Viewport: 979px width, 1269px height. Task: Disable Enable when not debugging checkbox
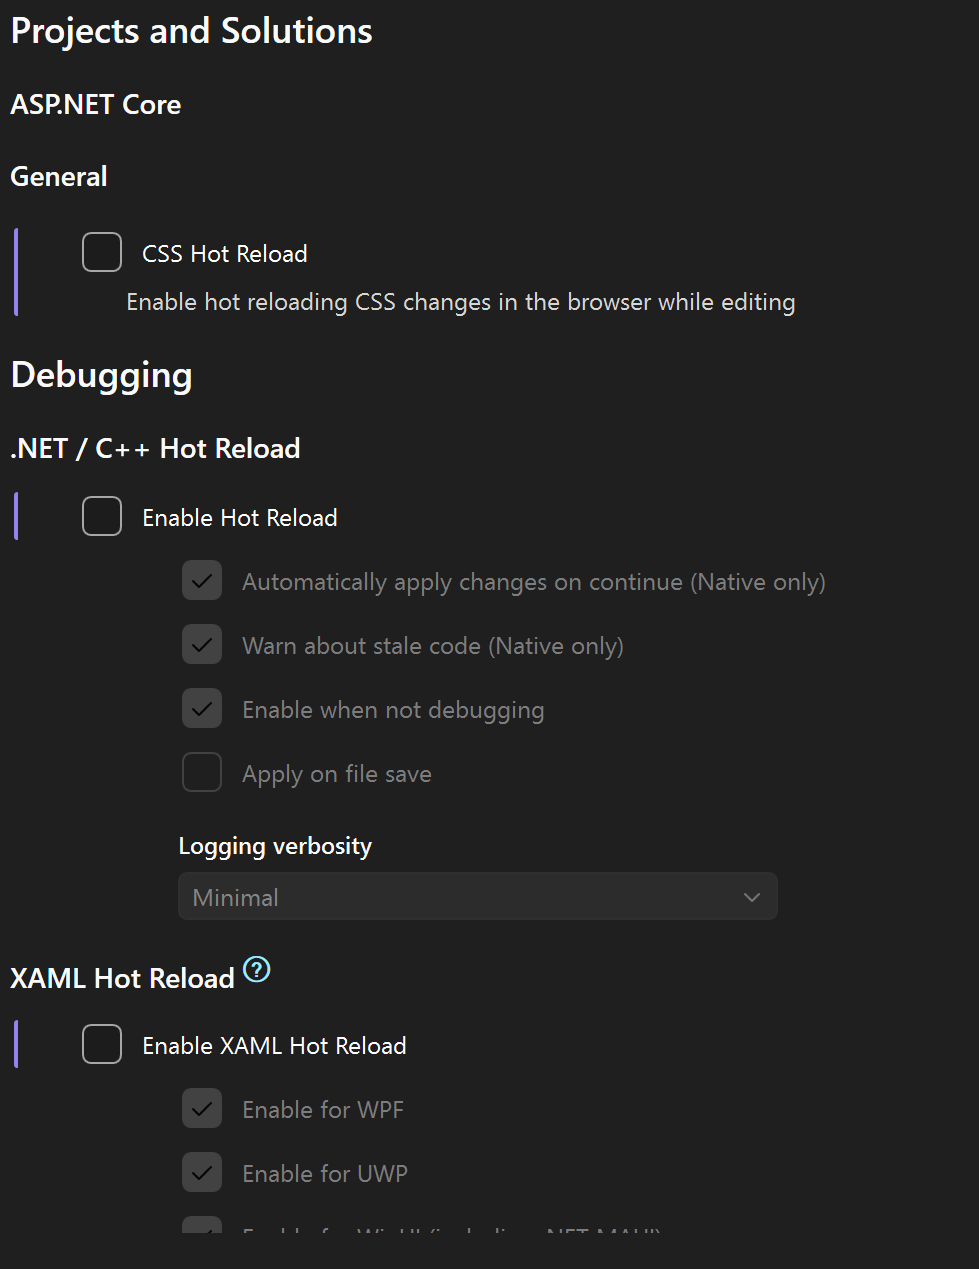pos(202,709)
